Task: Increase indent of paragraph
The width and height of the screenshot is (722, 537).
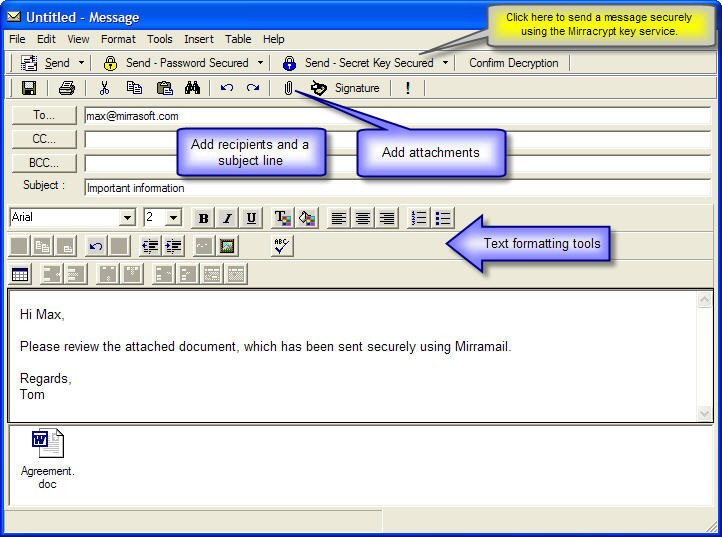Action: click(x=173, y=246)
